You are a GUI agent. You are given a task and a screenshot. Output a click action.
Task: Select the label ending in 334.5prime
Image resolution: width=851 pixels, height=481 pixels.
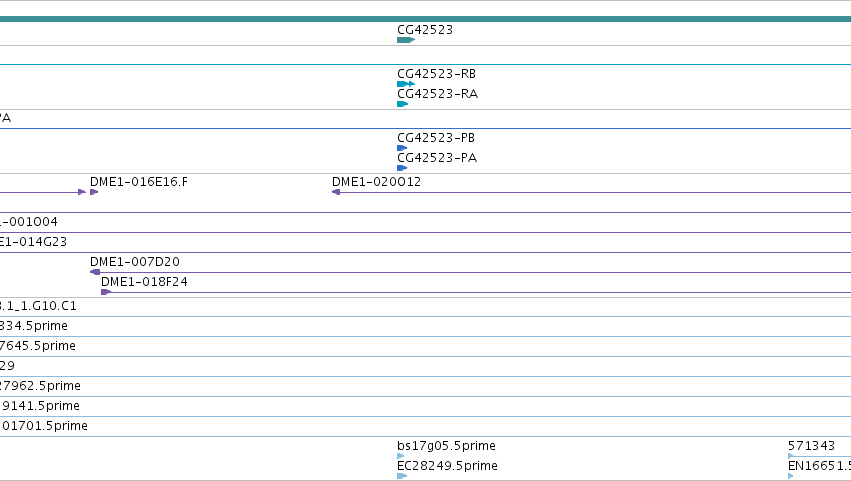[x=34, y=326]
